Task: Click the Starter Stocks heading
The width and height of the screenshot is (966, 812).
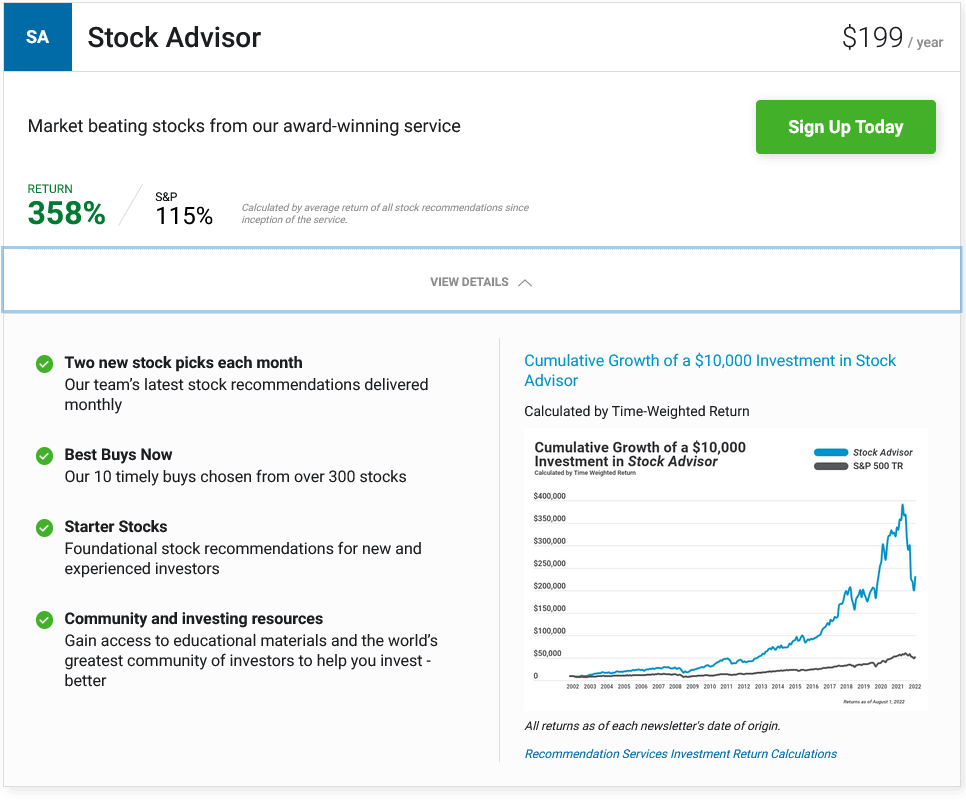Action: (116, 527)
